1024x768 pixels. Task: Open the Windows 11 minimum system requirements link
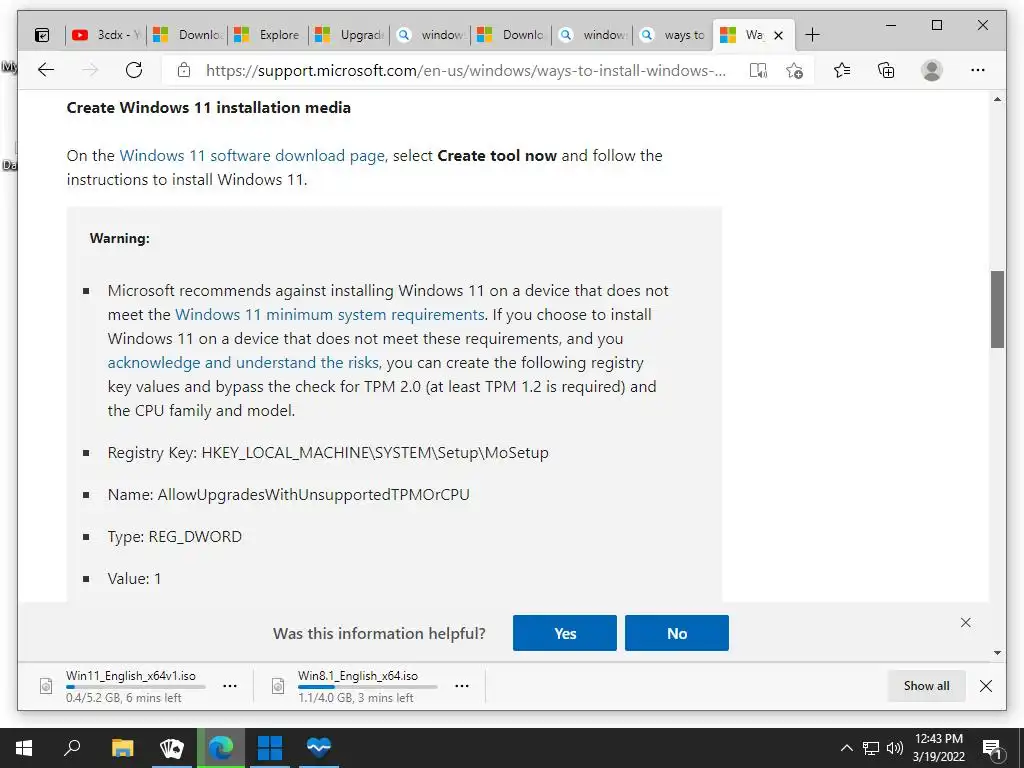[330, 314]
